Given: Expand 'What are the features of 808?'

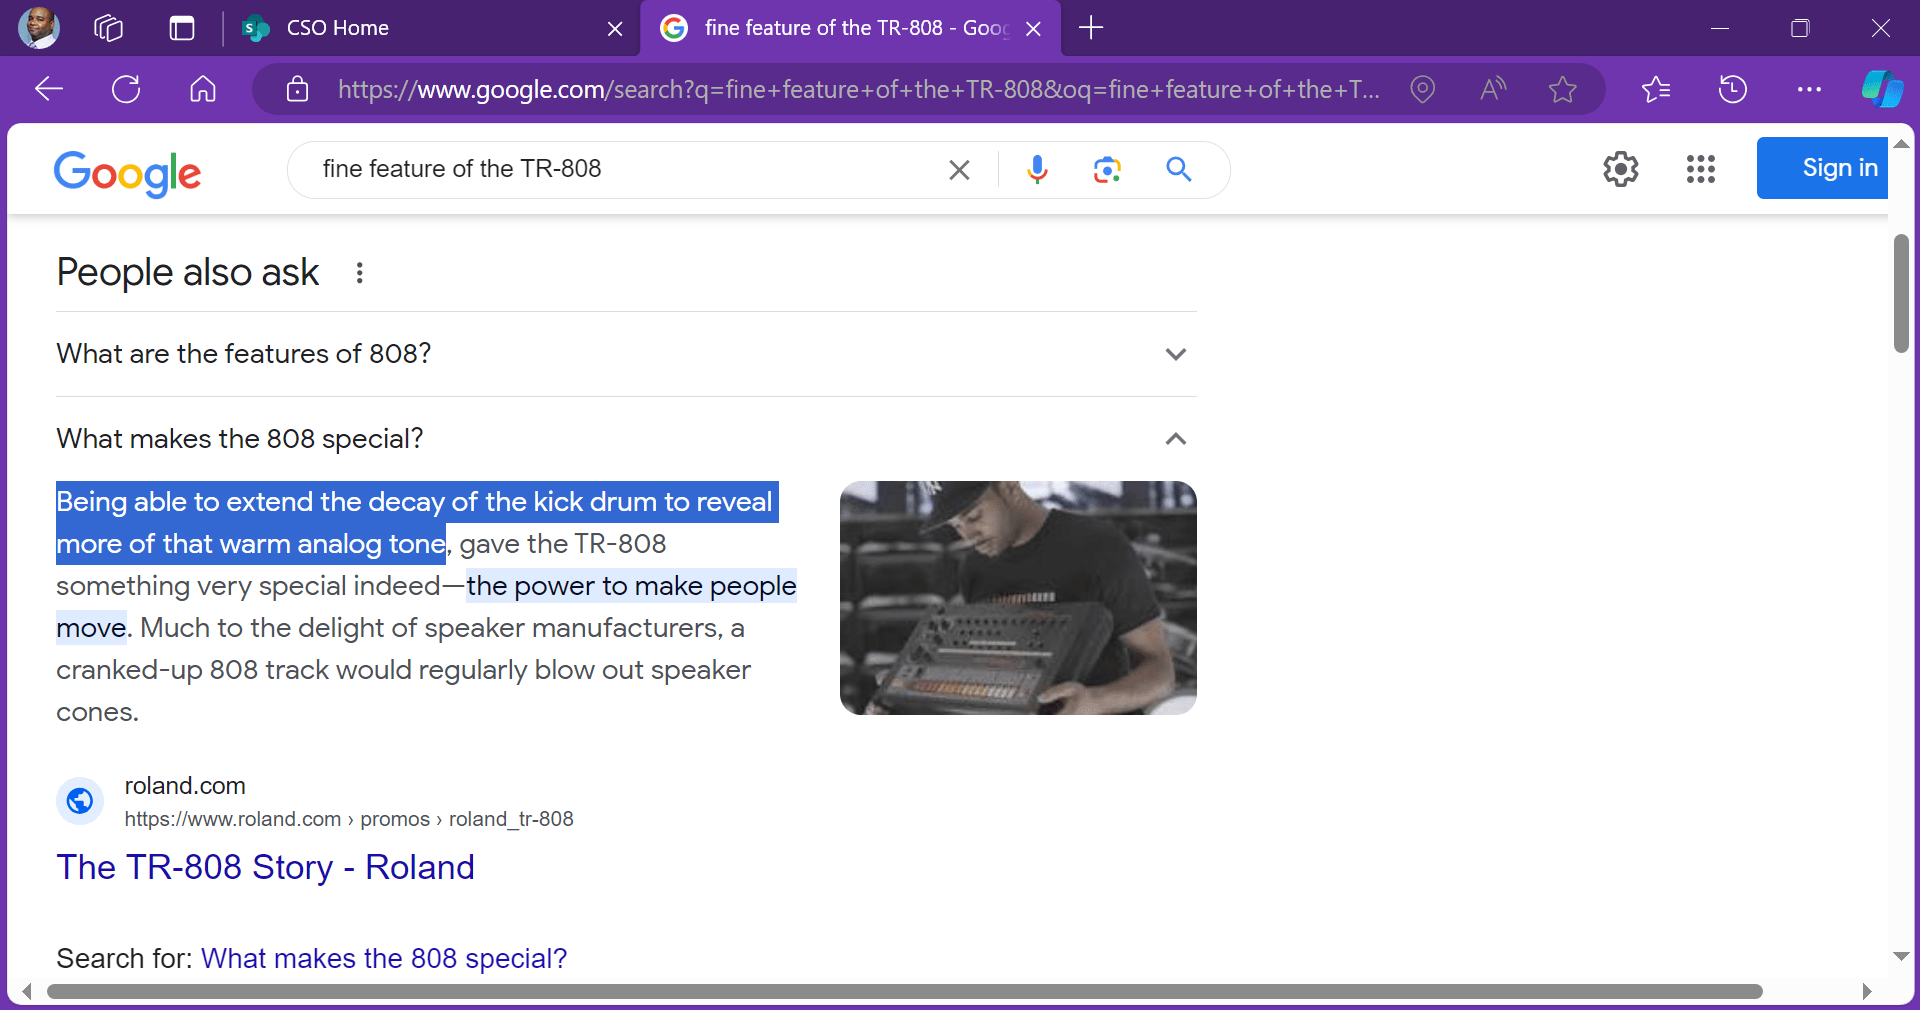Looking at the screenshot, I should coord(626,354).
